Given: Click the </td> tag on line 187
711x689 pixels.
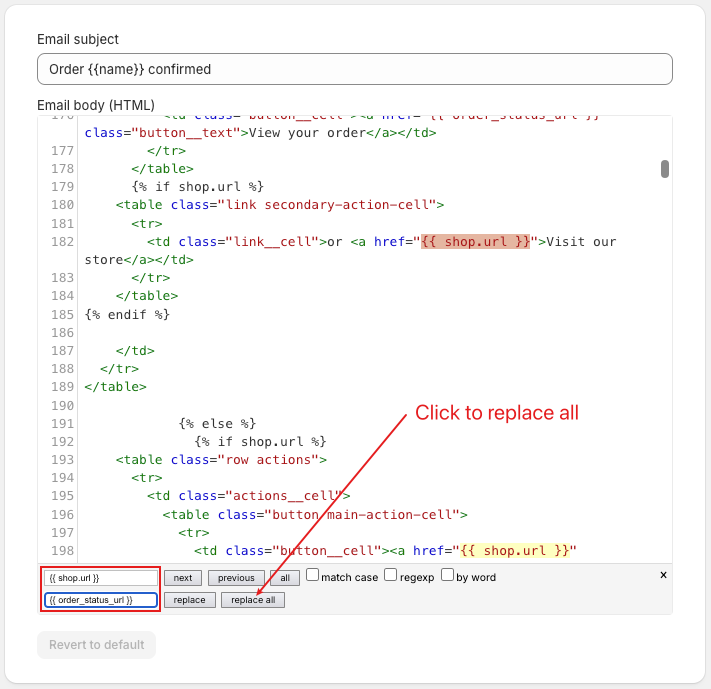Looking at the screenshot, I should [x=135, y=351].
